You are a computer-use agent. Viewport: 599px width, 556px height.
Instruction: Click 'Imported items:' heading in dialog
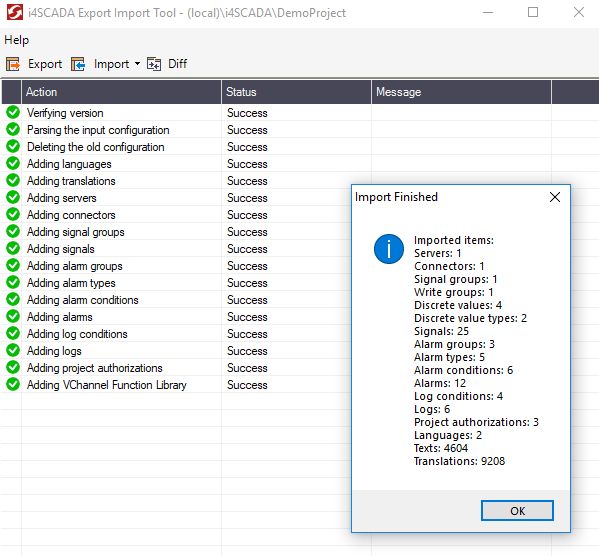[454, 240]
